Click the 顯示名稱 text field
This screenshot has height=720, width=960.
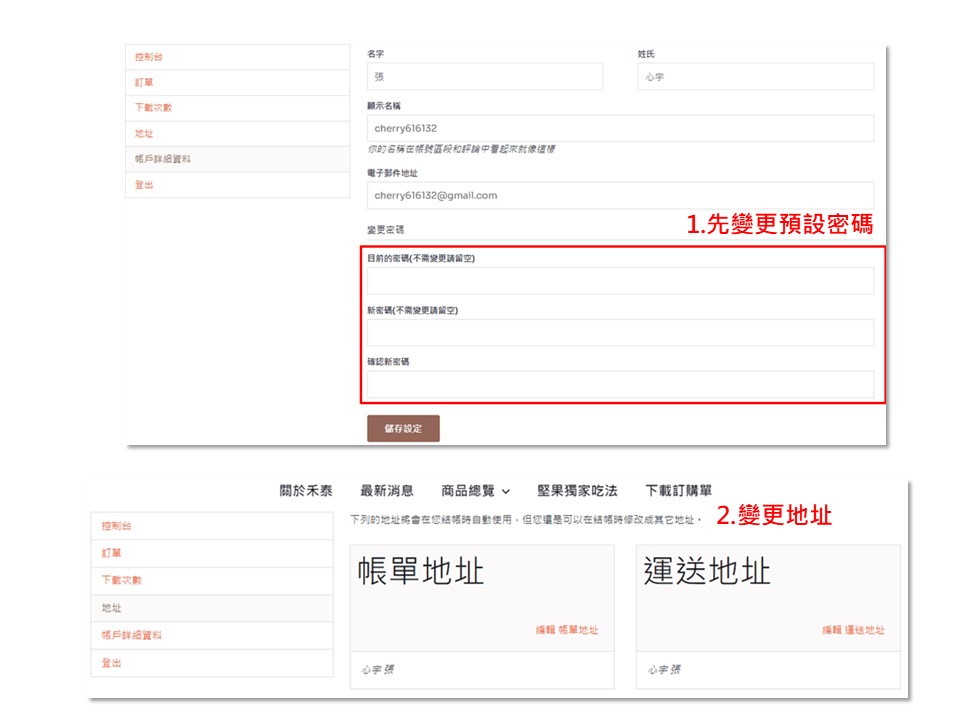pyautogui.click(x=620, y=128)
